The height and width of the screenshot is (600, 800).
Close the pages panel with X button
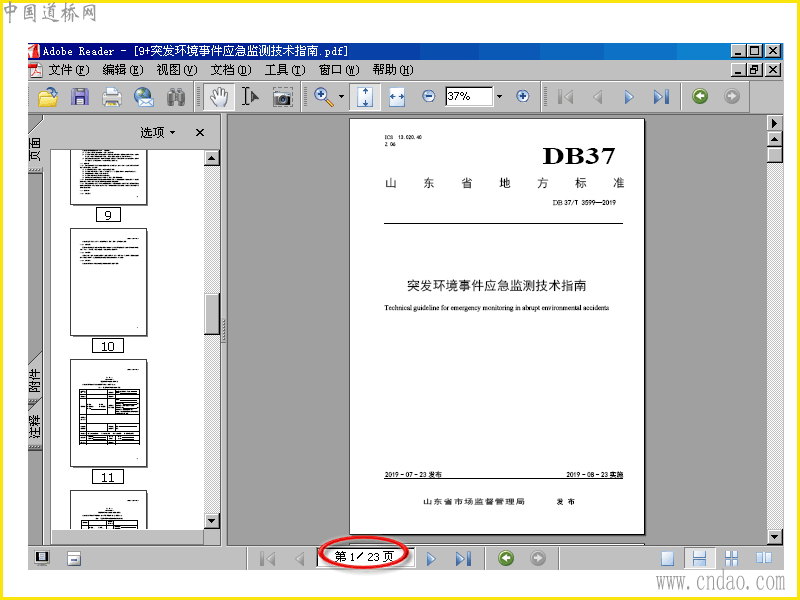(x=200, y=133)
